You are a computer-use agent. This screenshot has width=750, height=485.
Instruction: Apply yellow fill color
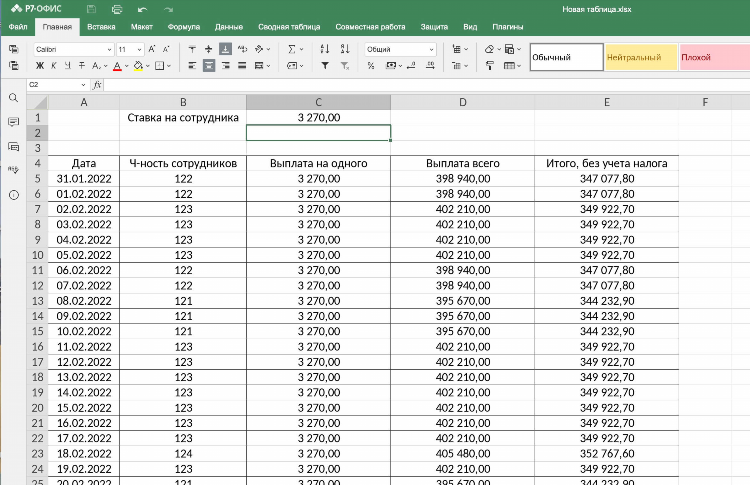(138, 66)
